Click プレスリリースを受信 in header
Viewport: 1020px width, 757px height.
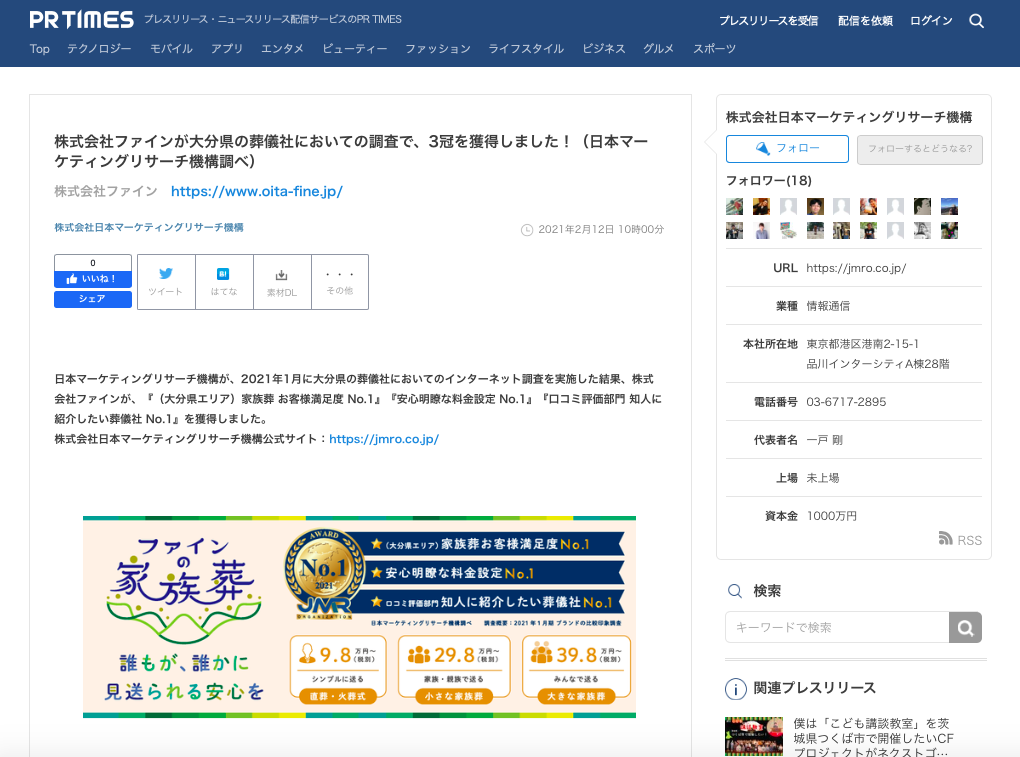(768, 21)
